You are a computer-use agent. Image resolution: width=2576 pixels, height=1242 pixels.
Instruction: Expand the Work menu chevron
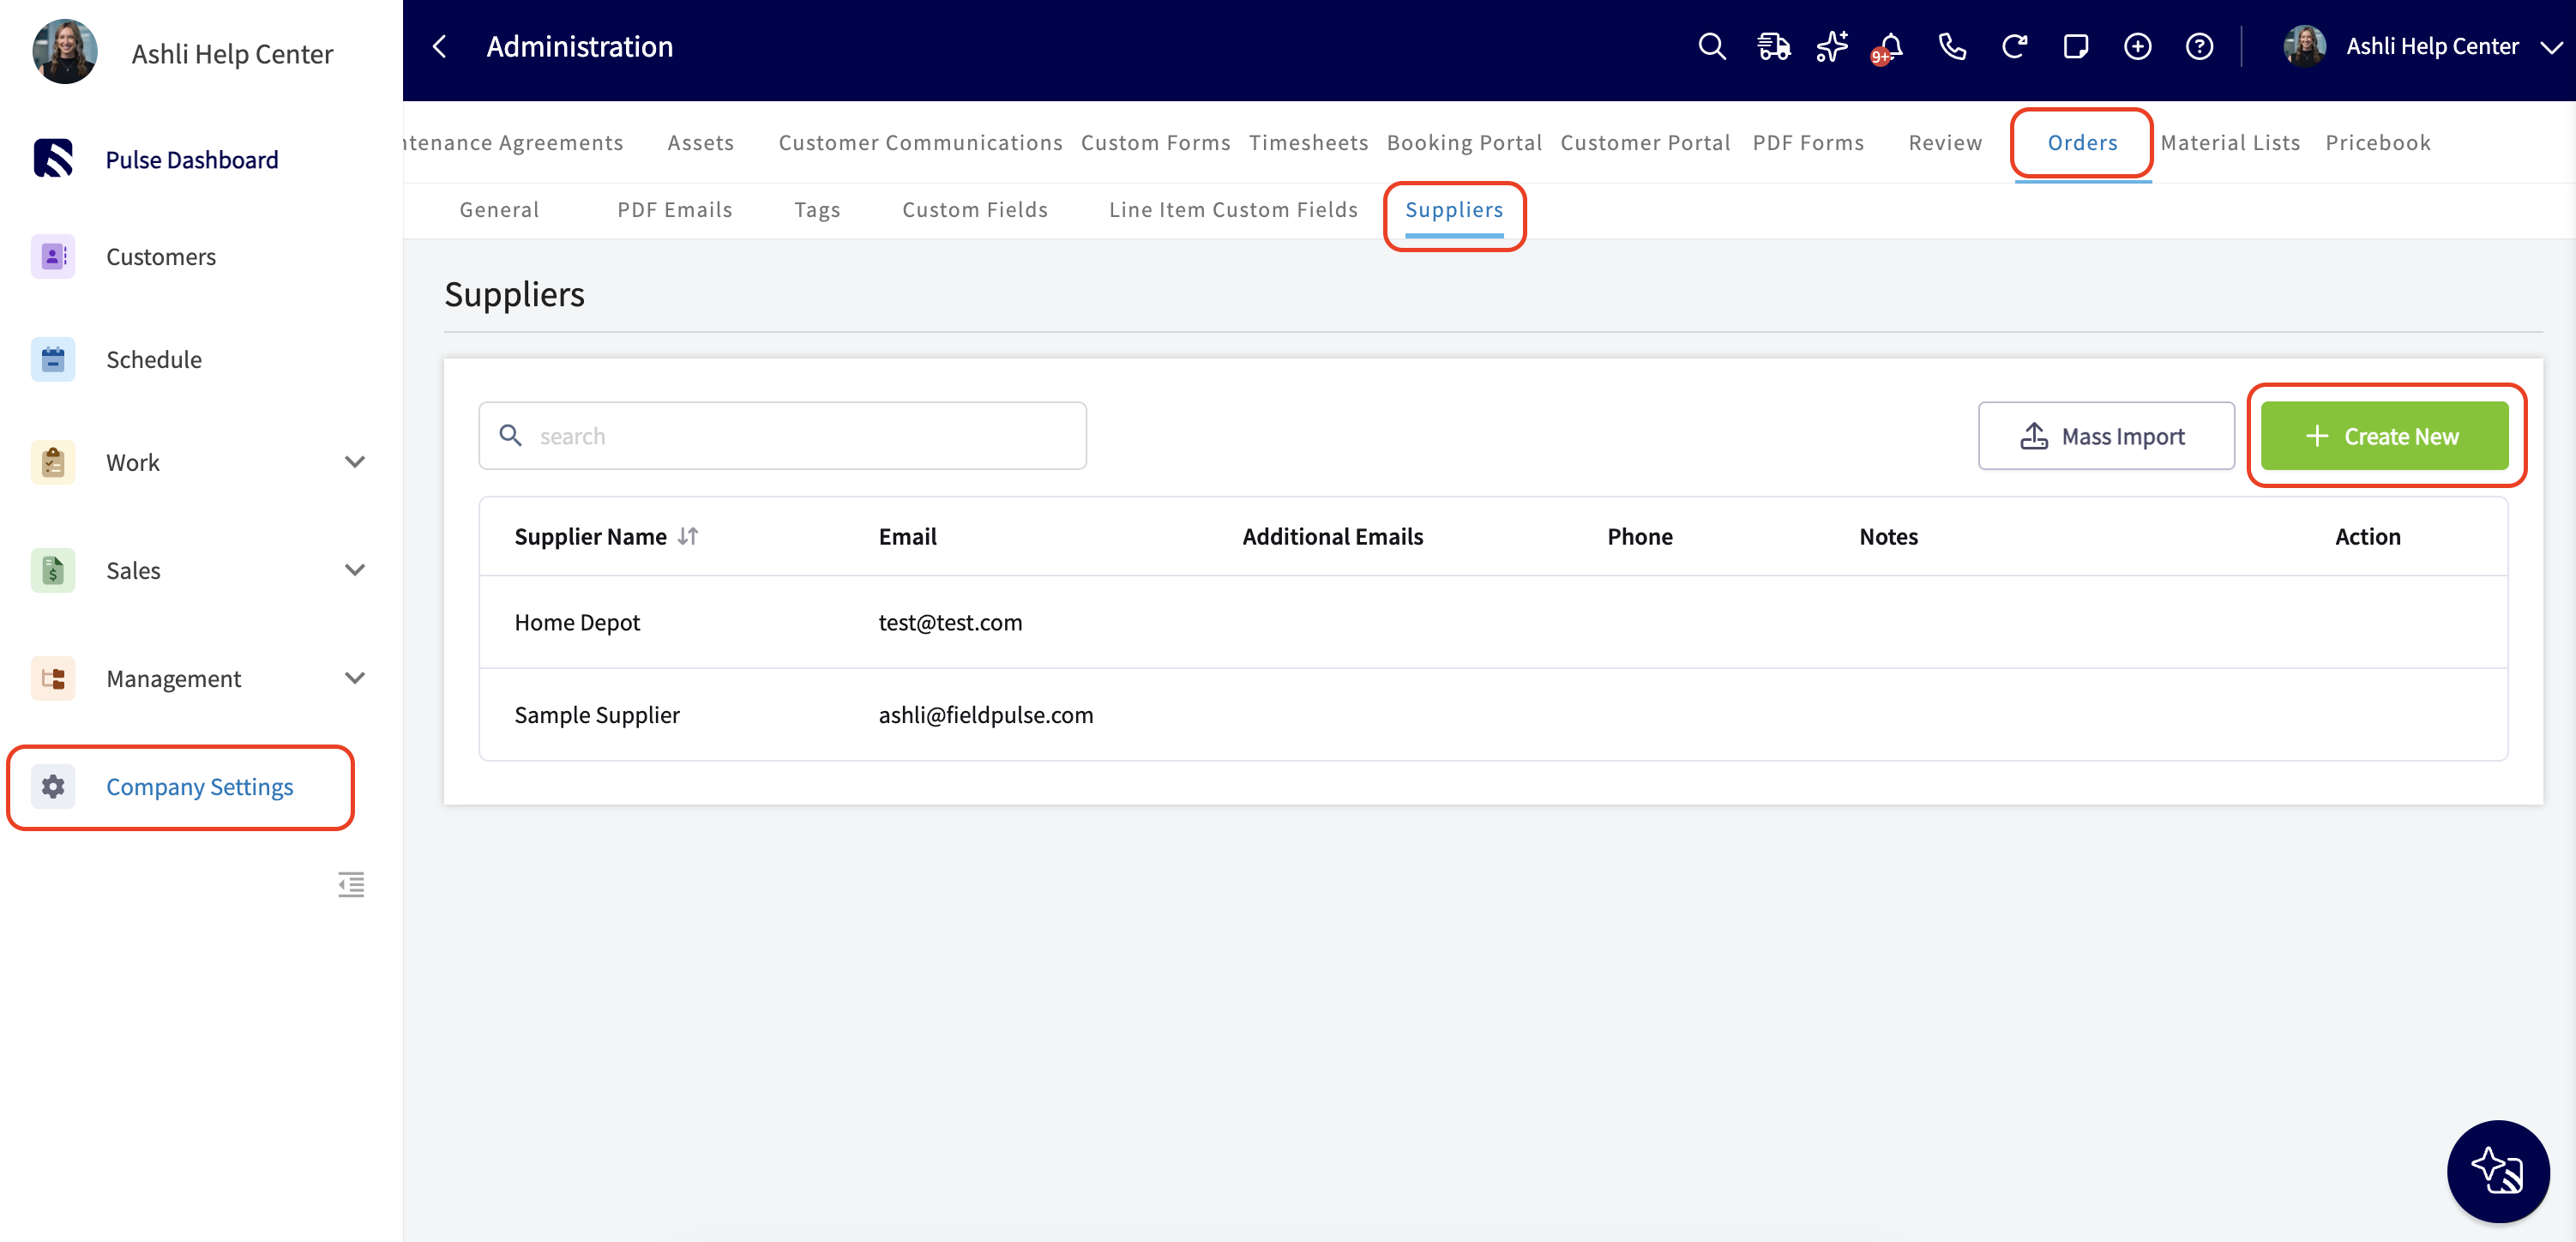355,462
